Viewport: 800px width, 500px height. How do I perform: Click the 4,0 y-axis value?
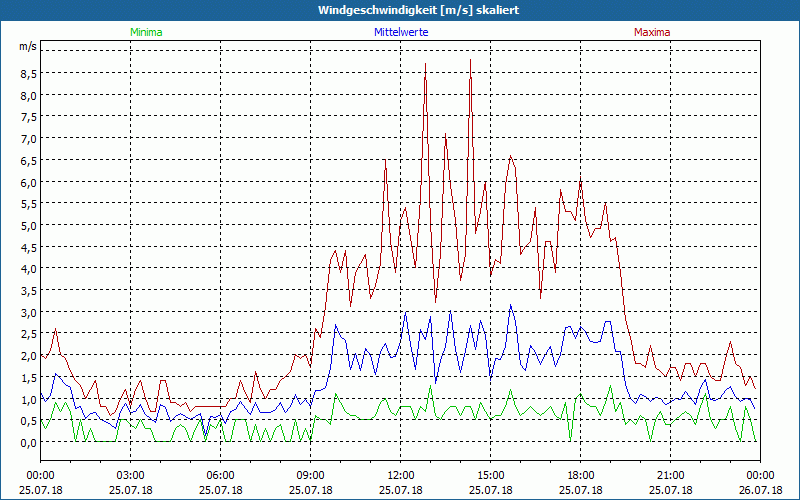[28, 269]
